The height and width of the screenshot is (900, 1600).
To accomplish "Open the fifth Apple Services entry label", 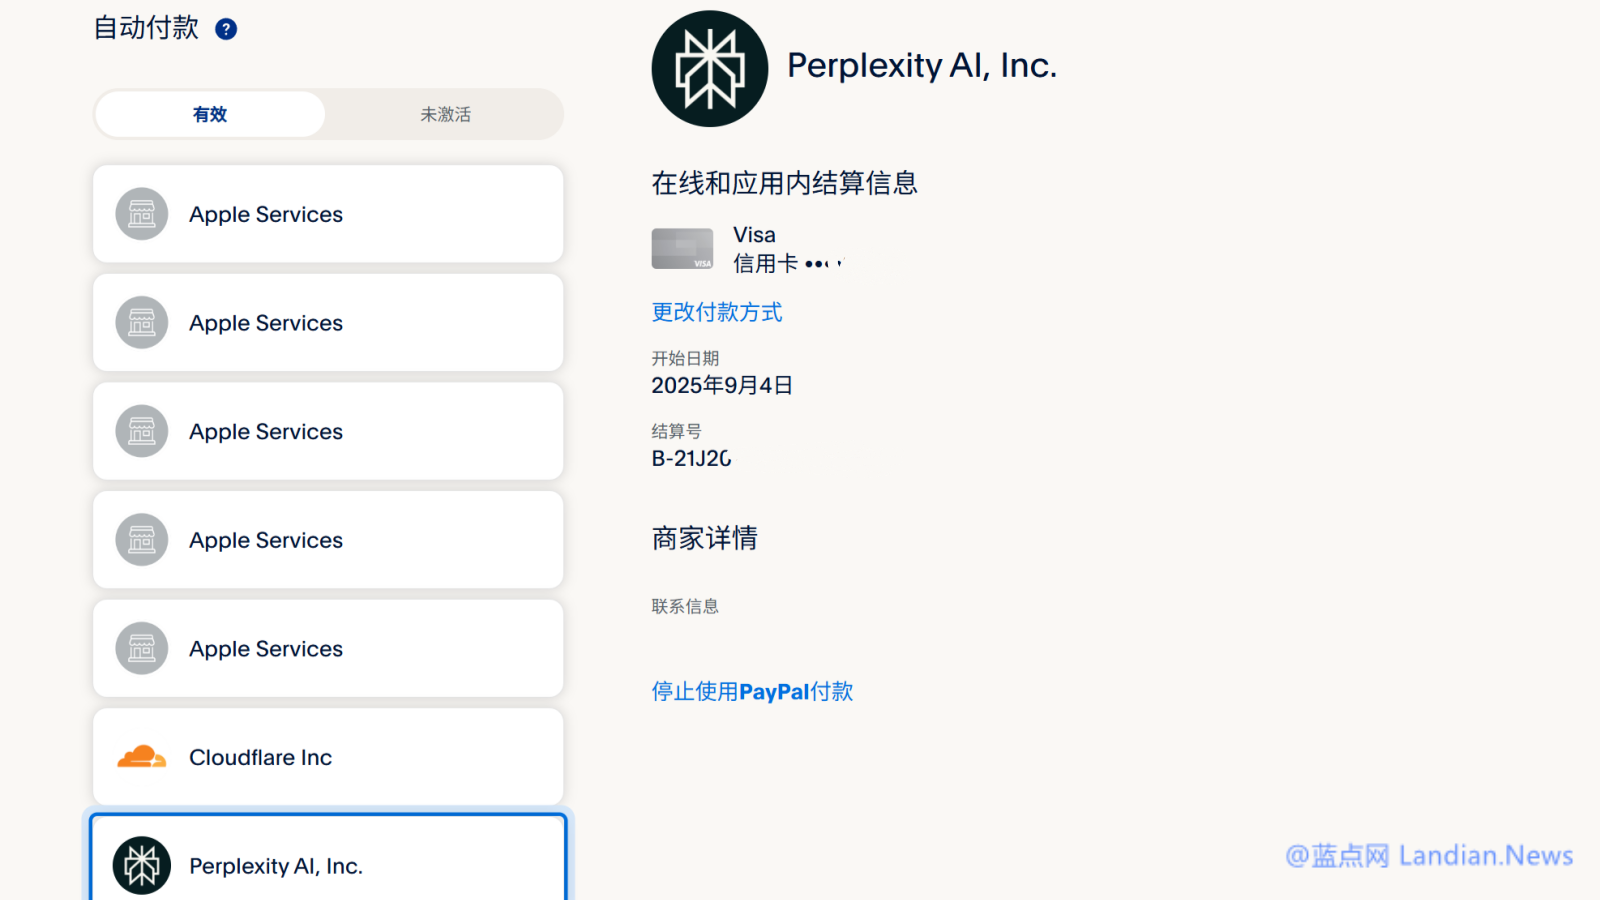I will coord(266,649).
